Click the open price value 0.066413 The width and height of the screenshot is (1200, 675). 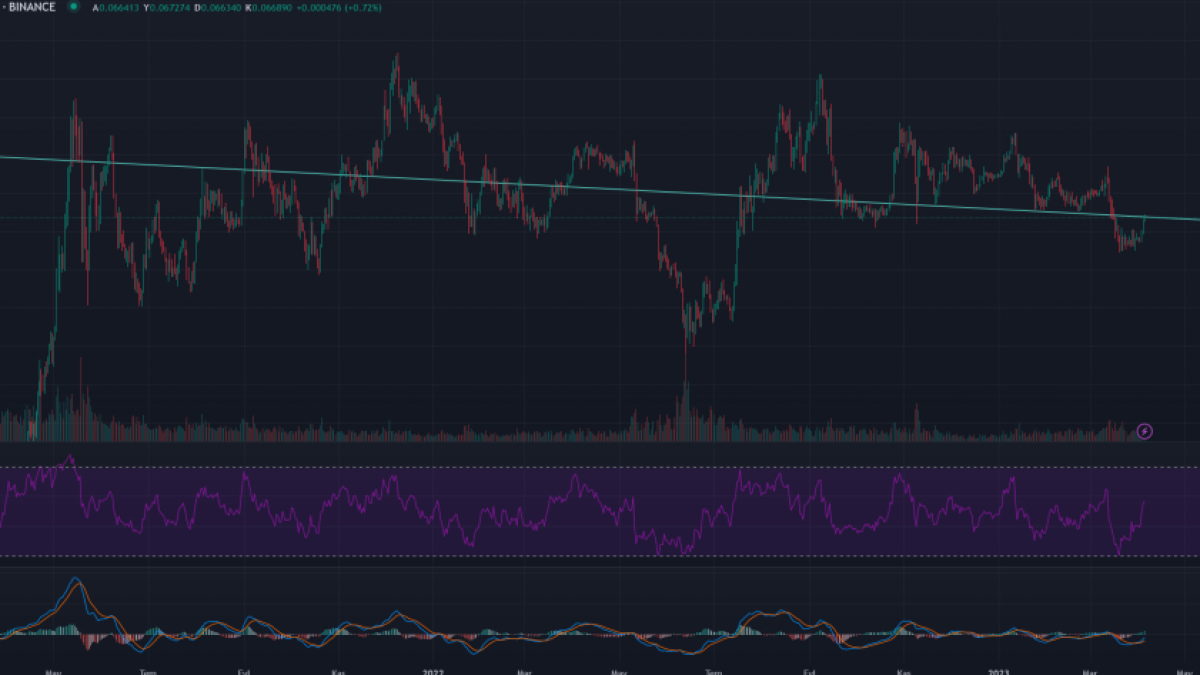coord(116,8)
